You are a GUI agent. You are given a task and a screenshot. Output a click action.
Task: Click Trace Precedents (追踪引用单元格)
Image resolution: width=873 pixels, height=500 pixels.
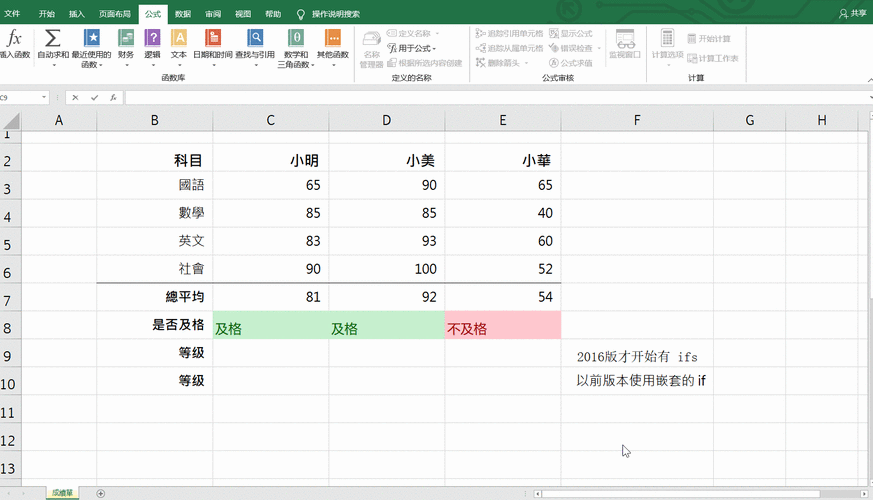[509, 33]
